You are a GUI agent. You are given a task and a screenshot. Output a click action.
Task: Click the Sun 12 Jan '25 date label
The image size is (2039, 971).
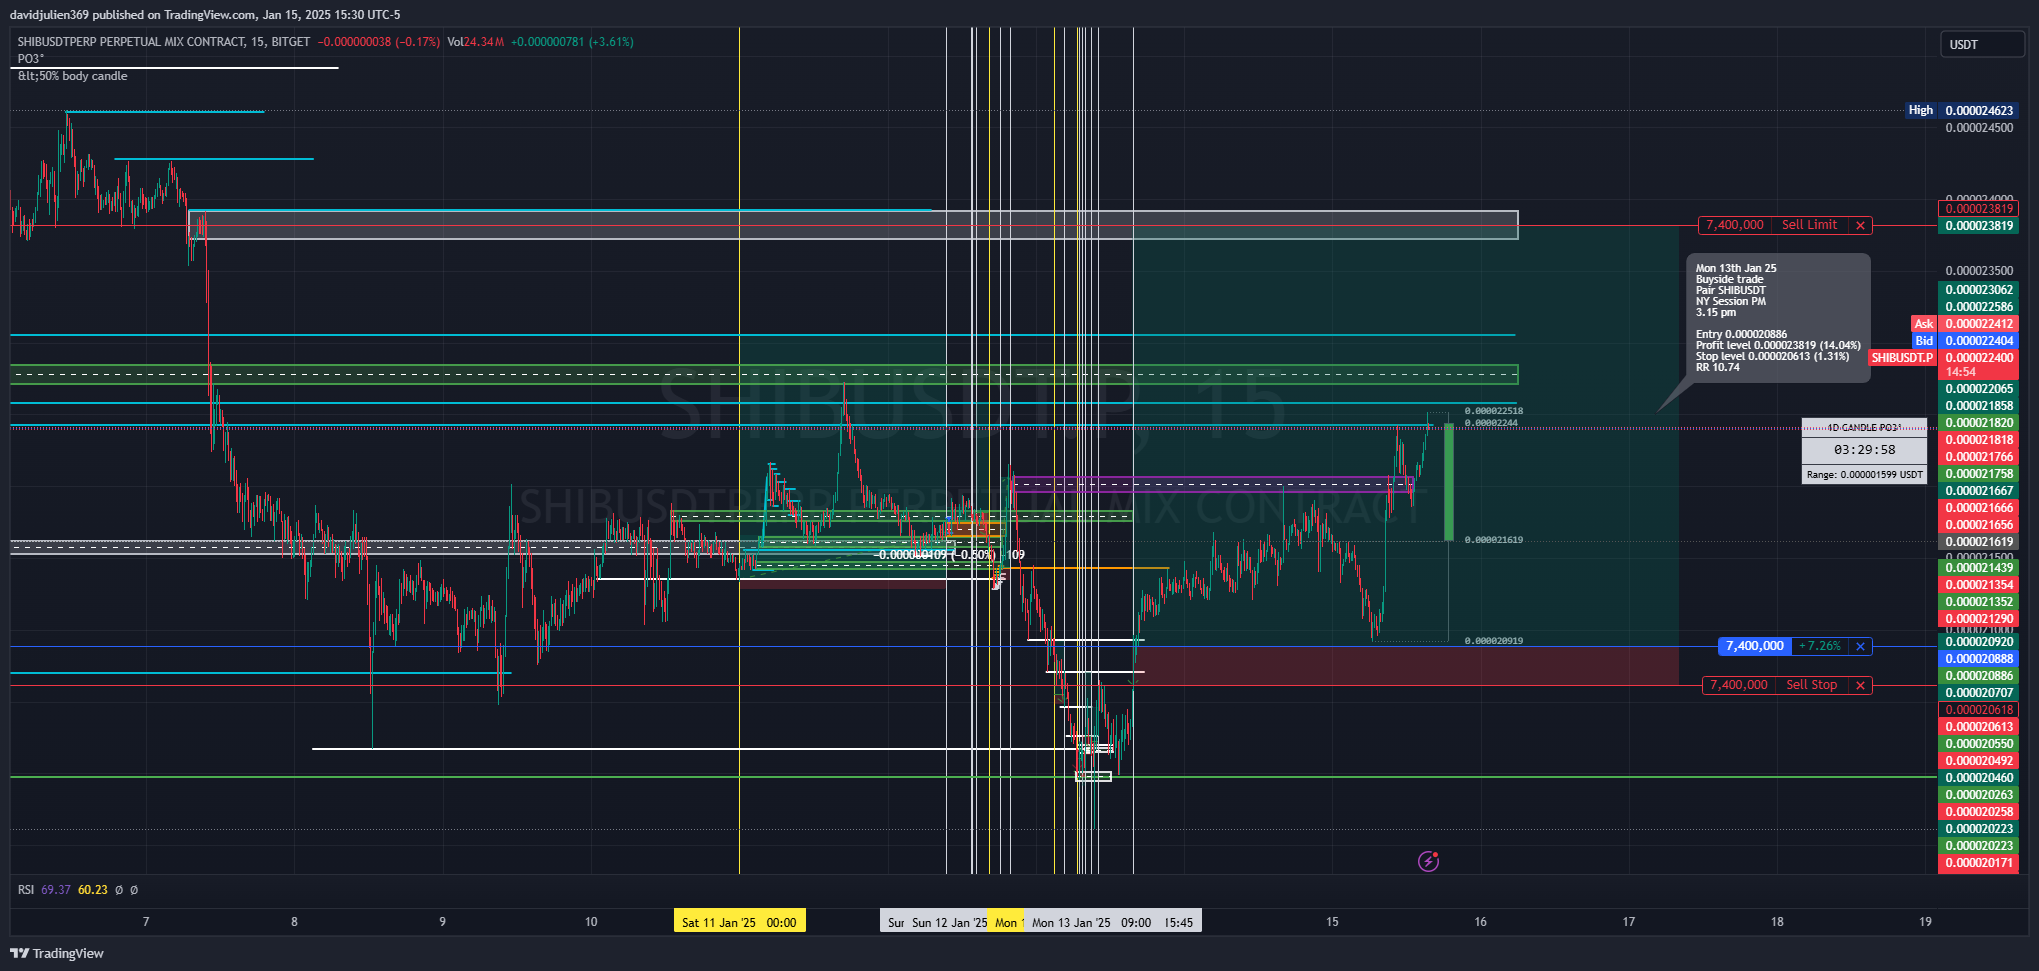[949, 922]
